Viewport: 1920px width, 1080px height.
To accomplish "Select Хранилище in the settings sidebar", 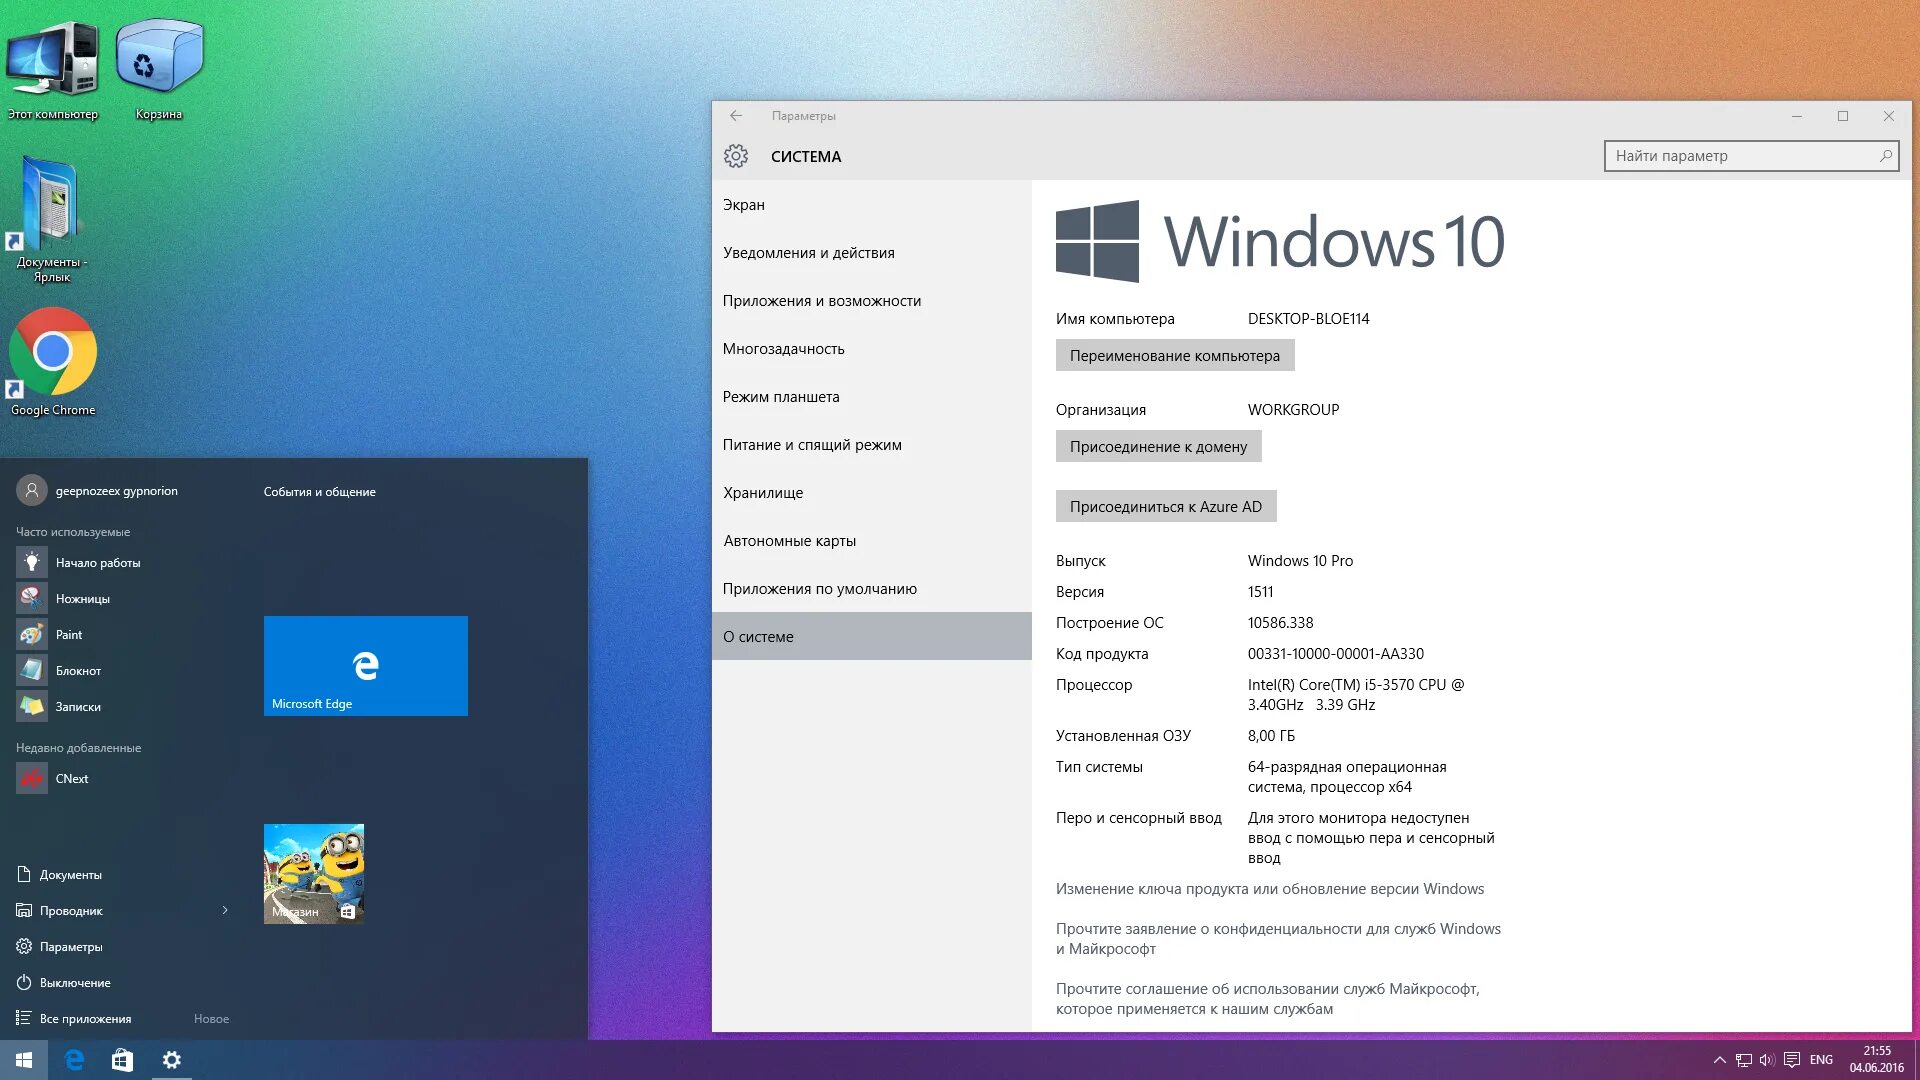I will coord(763,493).
